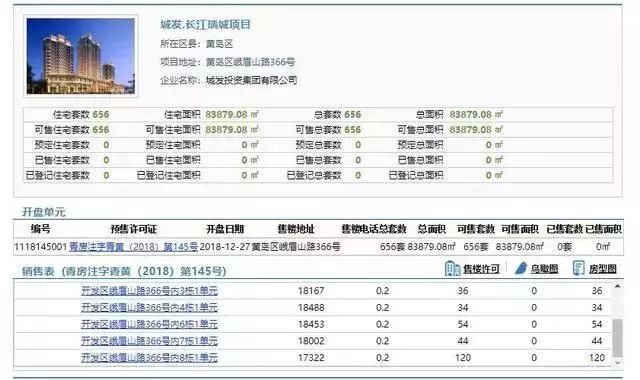Click 开盘单元 section heading
Screen dimensions: 640x380
click(44, 212)
